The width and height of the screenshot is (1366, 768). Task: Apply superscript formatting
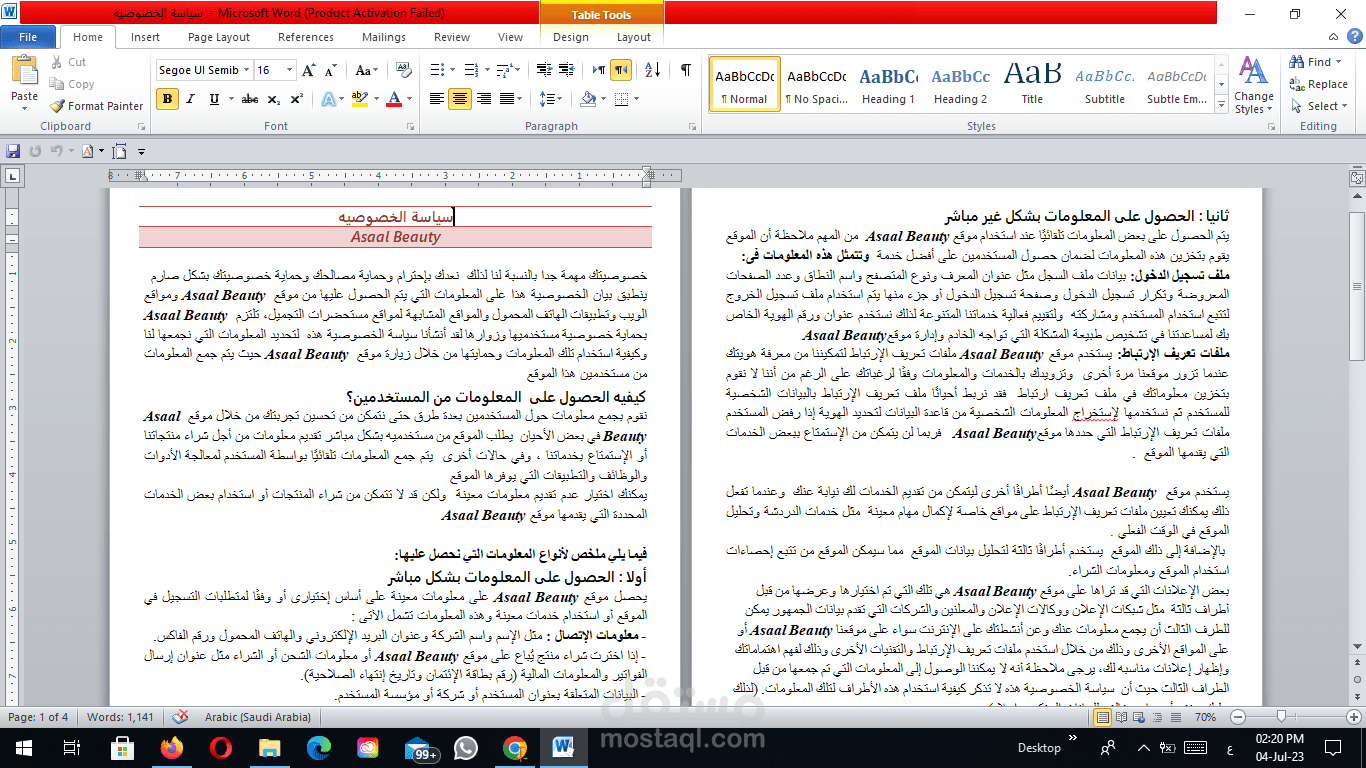click(296, 99)
